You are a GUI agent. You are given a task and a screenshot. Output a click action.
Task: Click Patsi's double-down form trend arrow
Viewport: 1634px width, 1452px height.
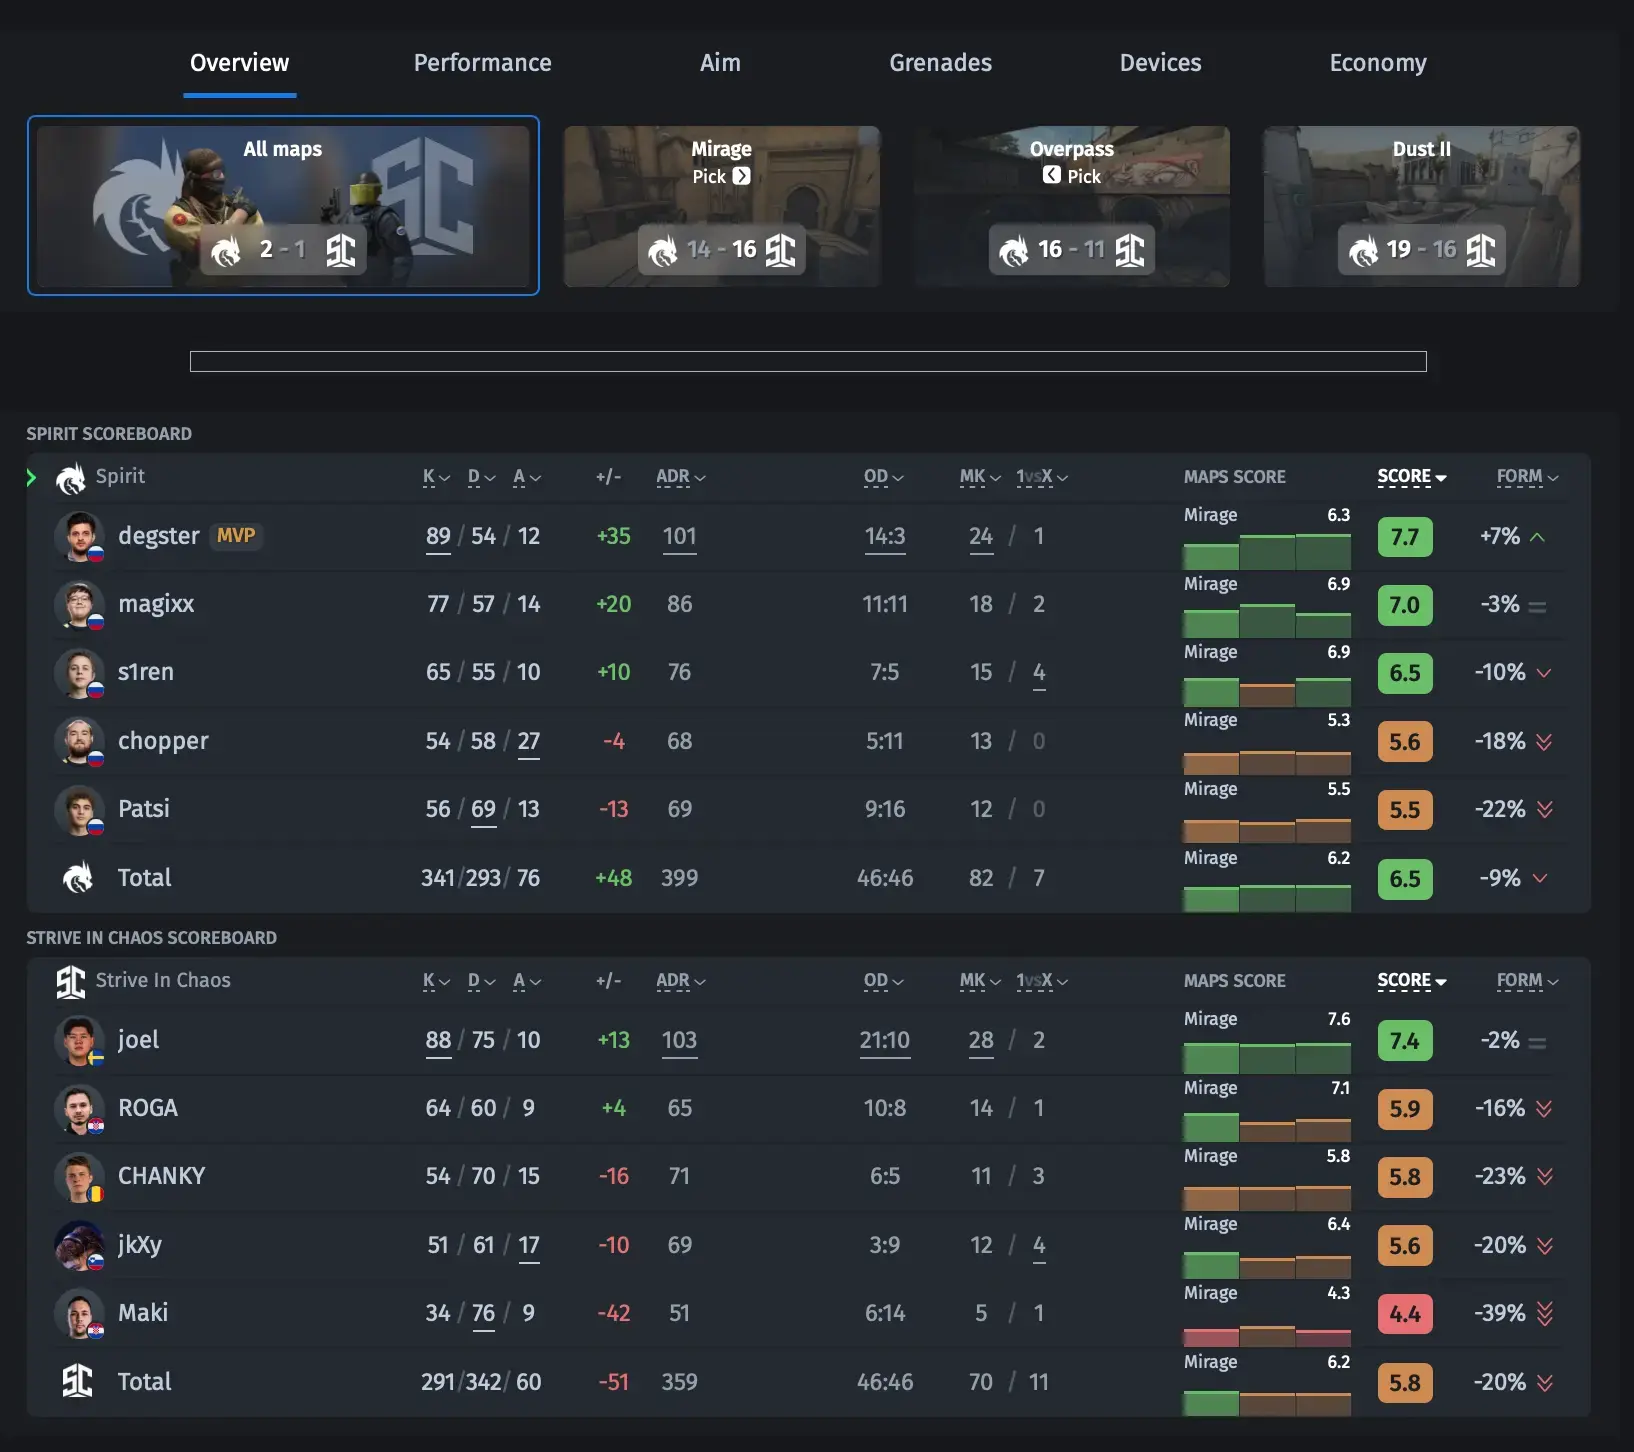[1545, 810]
